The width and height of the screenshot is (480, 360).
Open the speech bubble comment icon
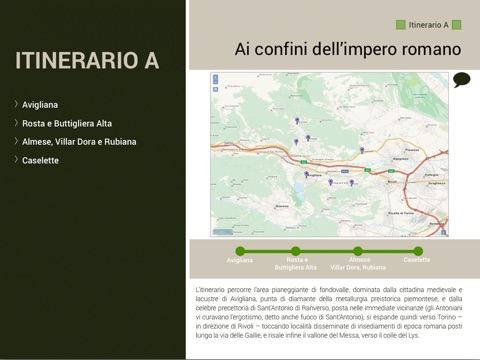[462, 80]
